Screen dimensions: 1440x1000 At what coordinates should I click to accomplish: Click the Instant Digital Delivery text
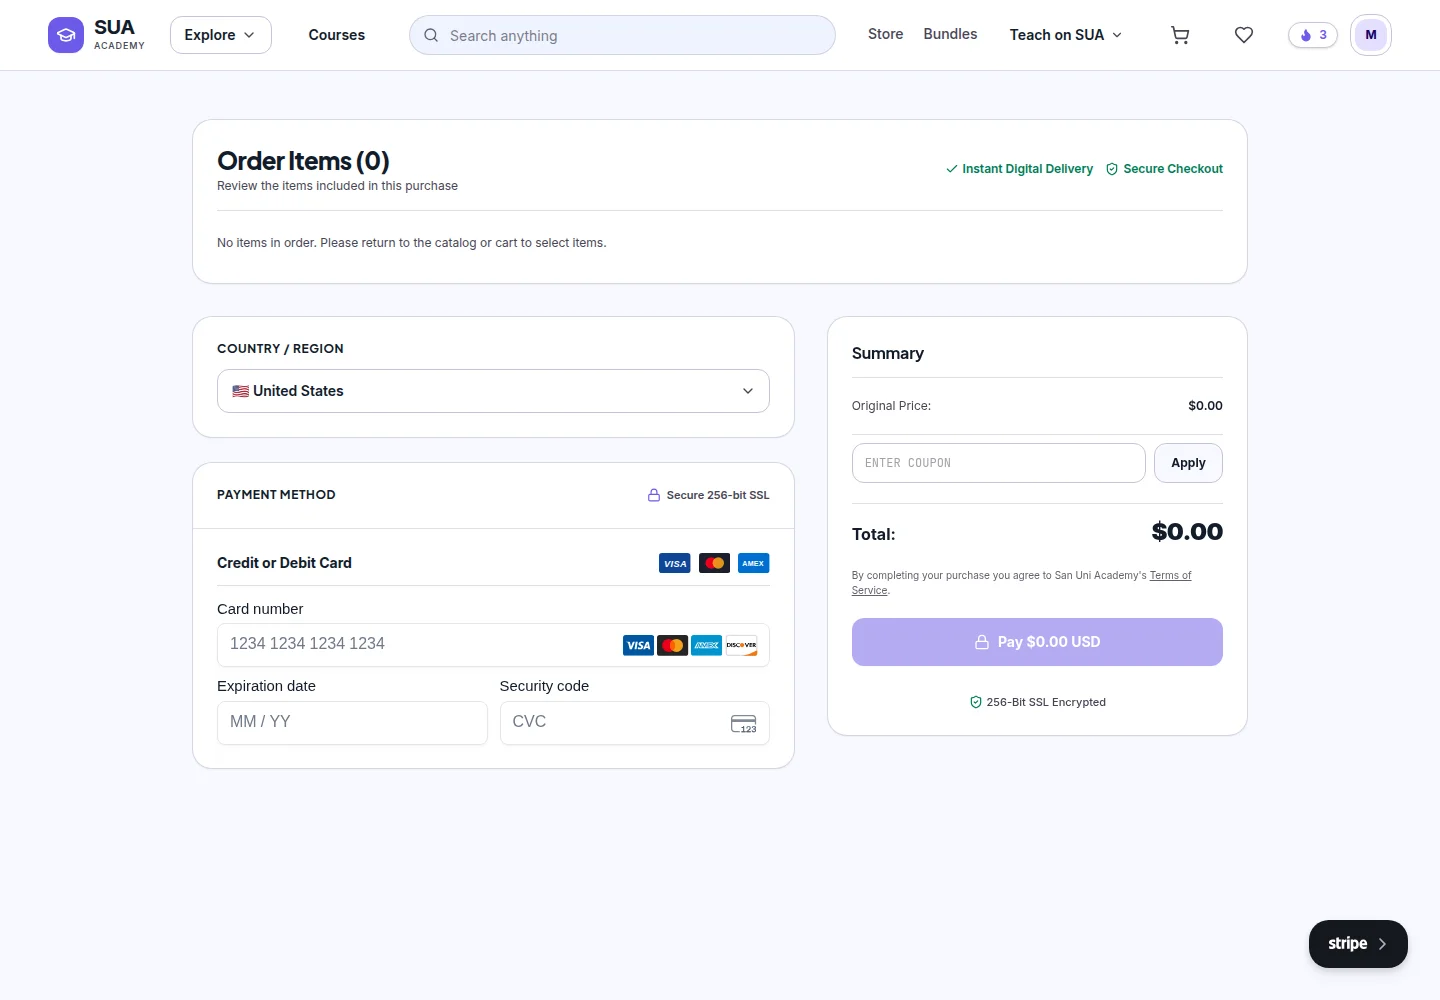pyautogui.click(x=1027, y=169)
